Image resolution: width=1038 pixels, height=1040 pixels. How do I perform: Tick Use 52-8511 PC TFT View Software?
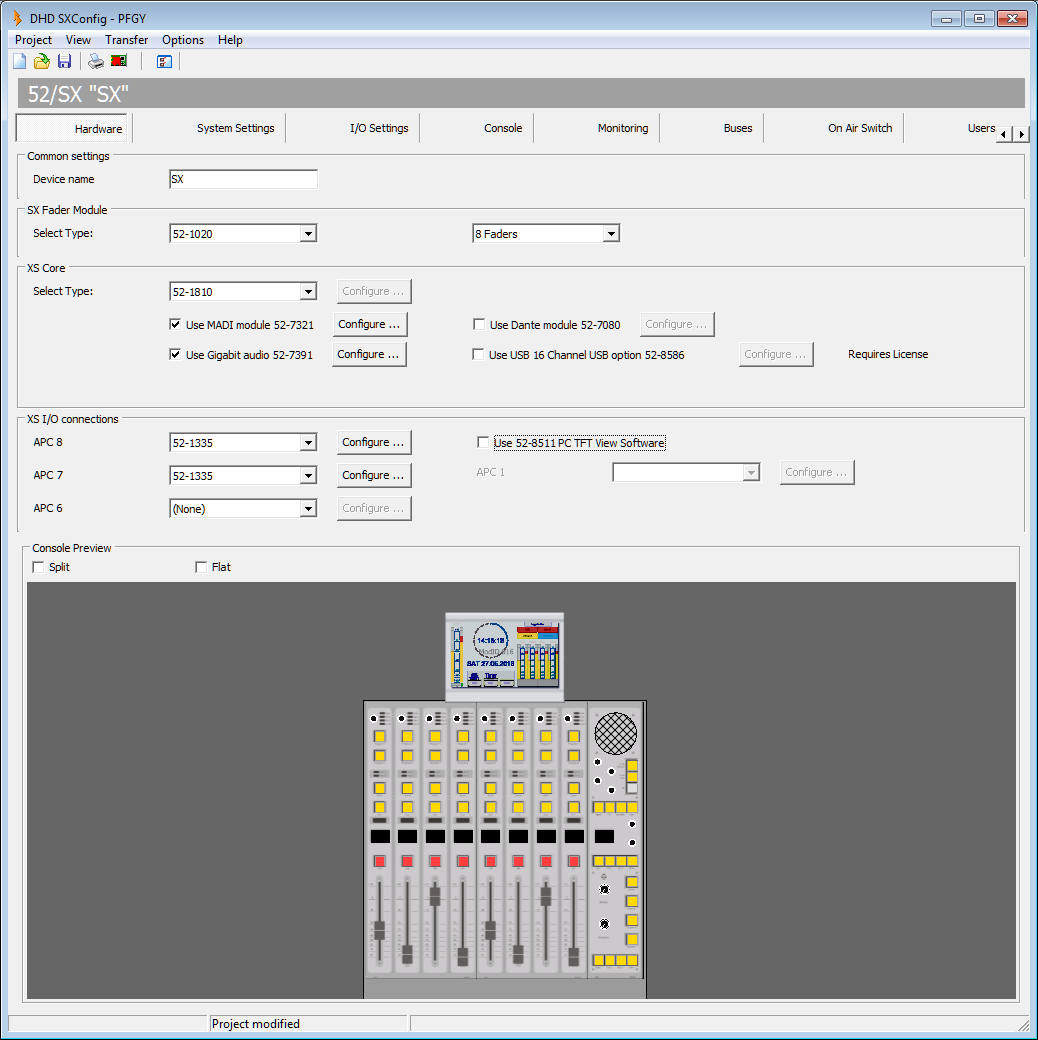click(483, 442)
